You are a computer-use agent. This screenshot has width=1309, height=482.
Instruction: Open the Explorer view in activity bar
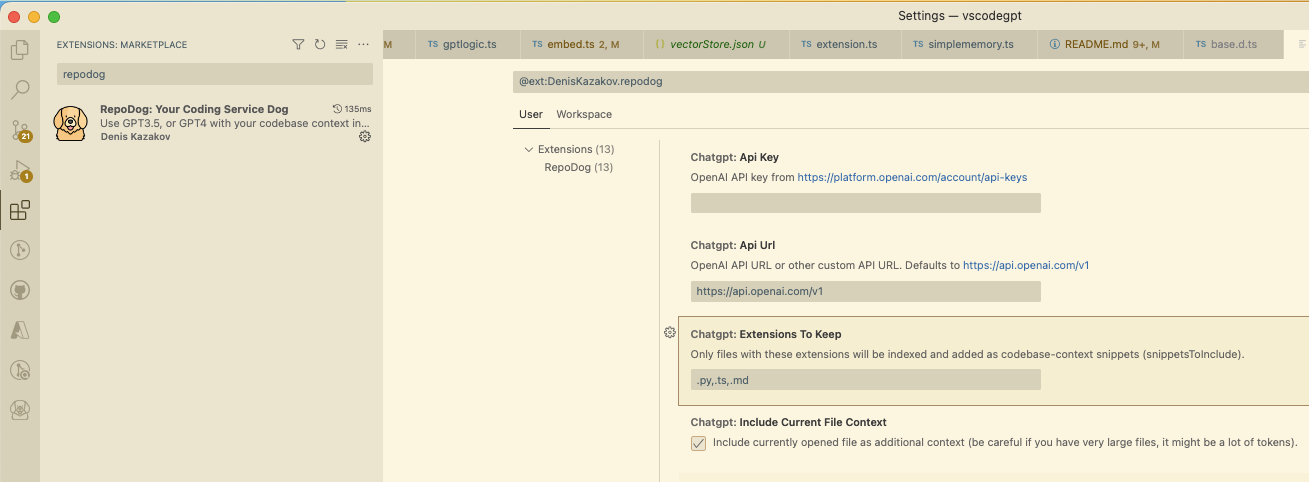pyautogui.click(x=19, y=50)
